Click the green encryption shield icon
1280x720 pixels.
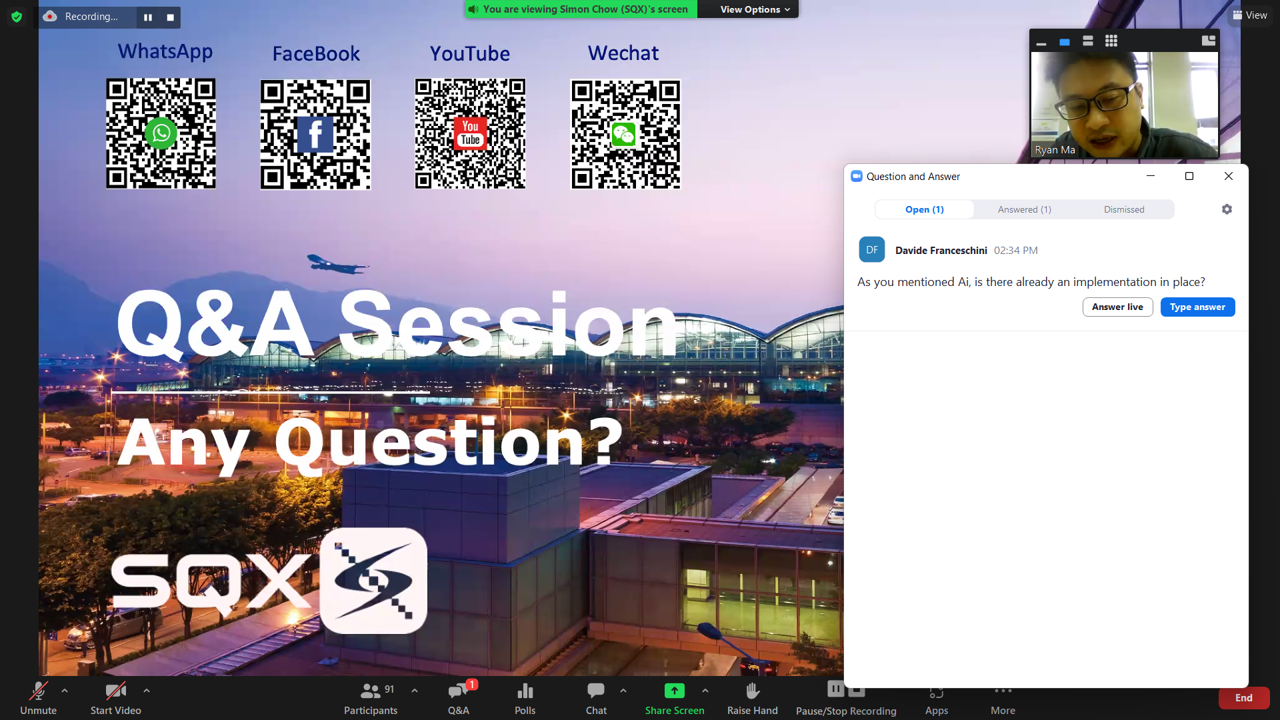coord(16,17)
